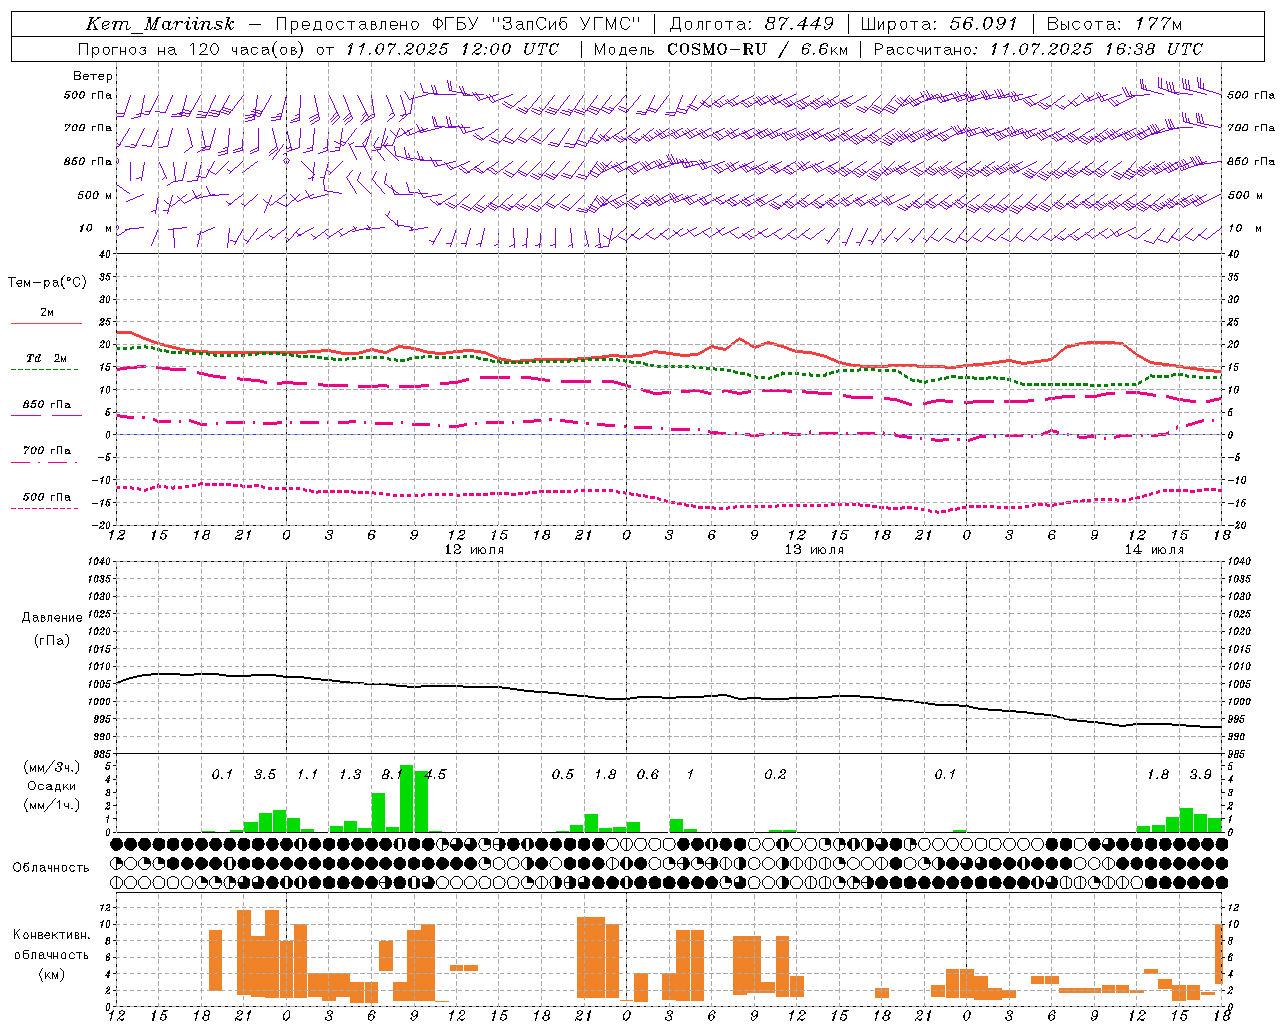The width and height of the screenshot is (1280, 1024).
Task: Click the 'Осадки' precipitation label
Action: pyautogui.click(x=50, y=786)
